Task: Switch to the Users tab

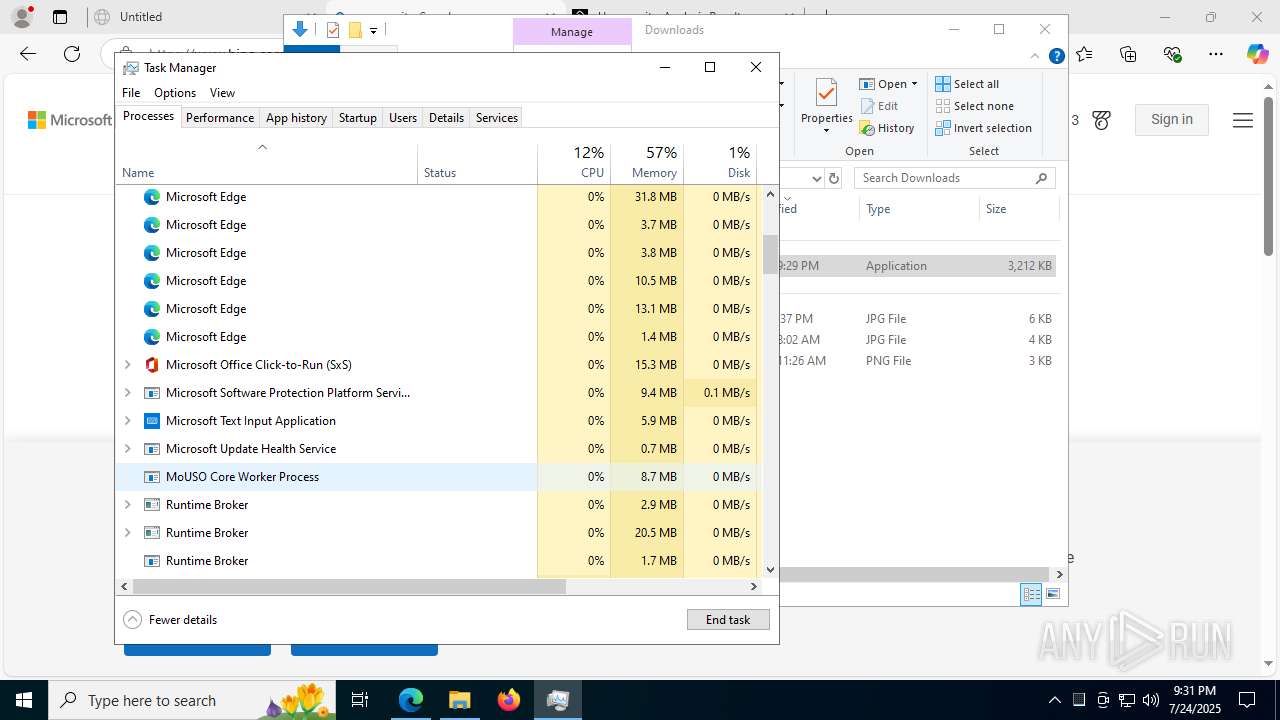Action: 403,118
